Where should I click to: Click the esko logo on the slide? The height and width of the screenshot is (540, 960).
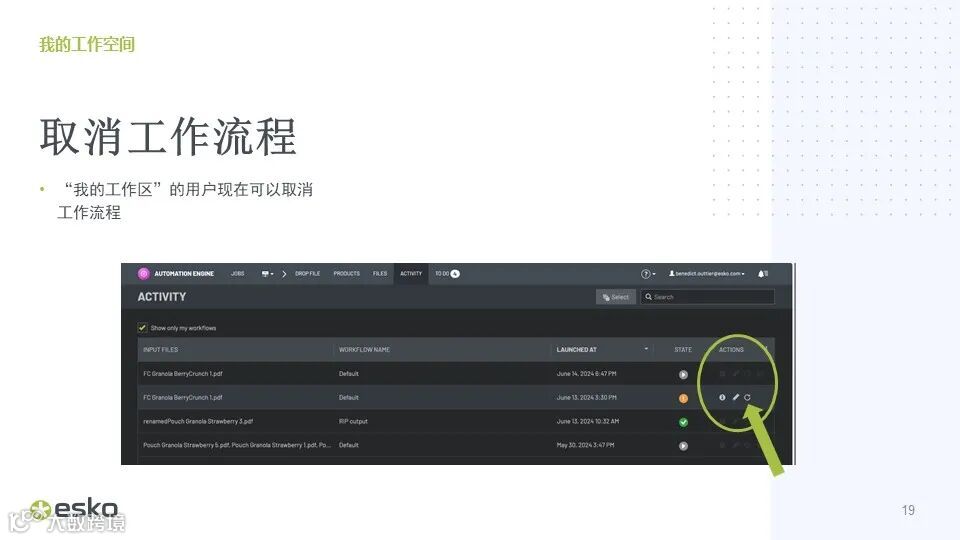(74, 509)
